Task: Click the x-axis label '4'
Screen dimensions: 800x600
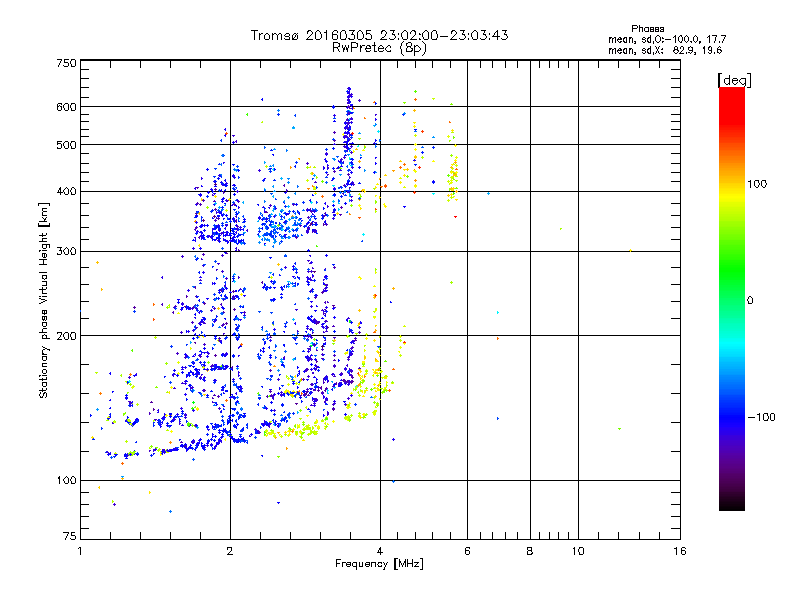Action: click(380, 551)
